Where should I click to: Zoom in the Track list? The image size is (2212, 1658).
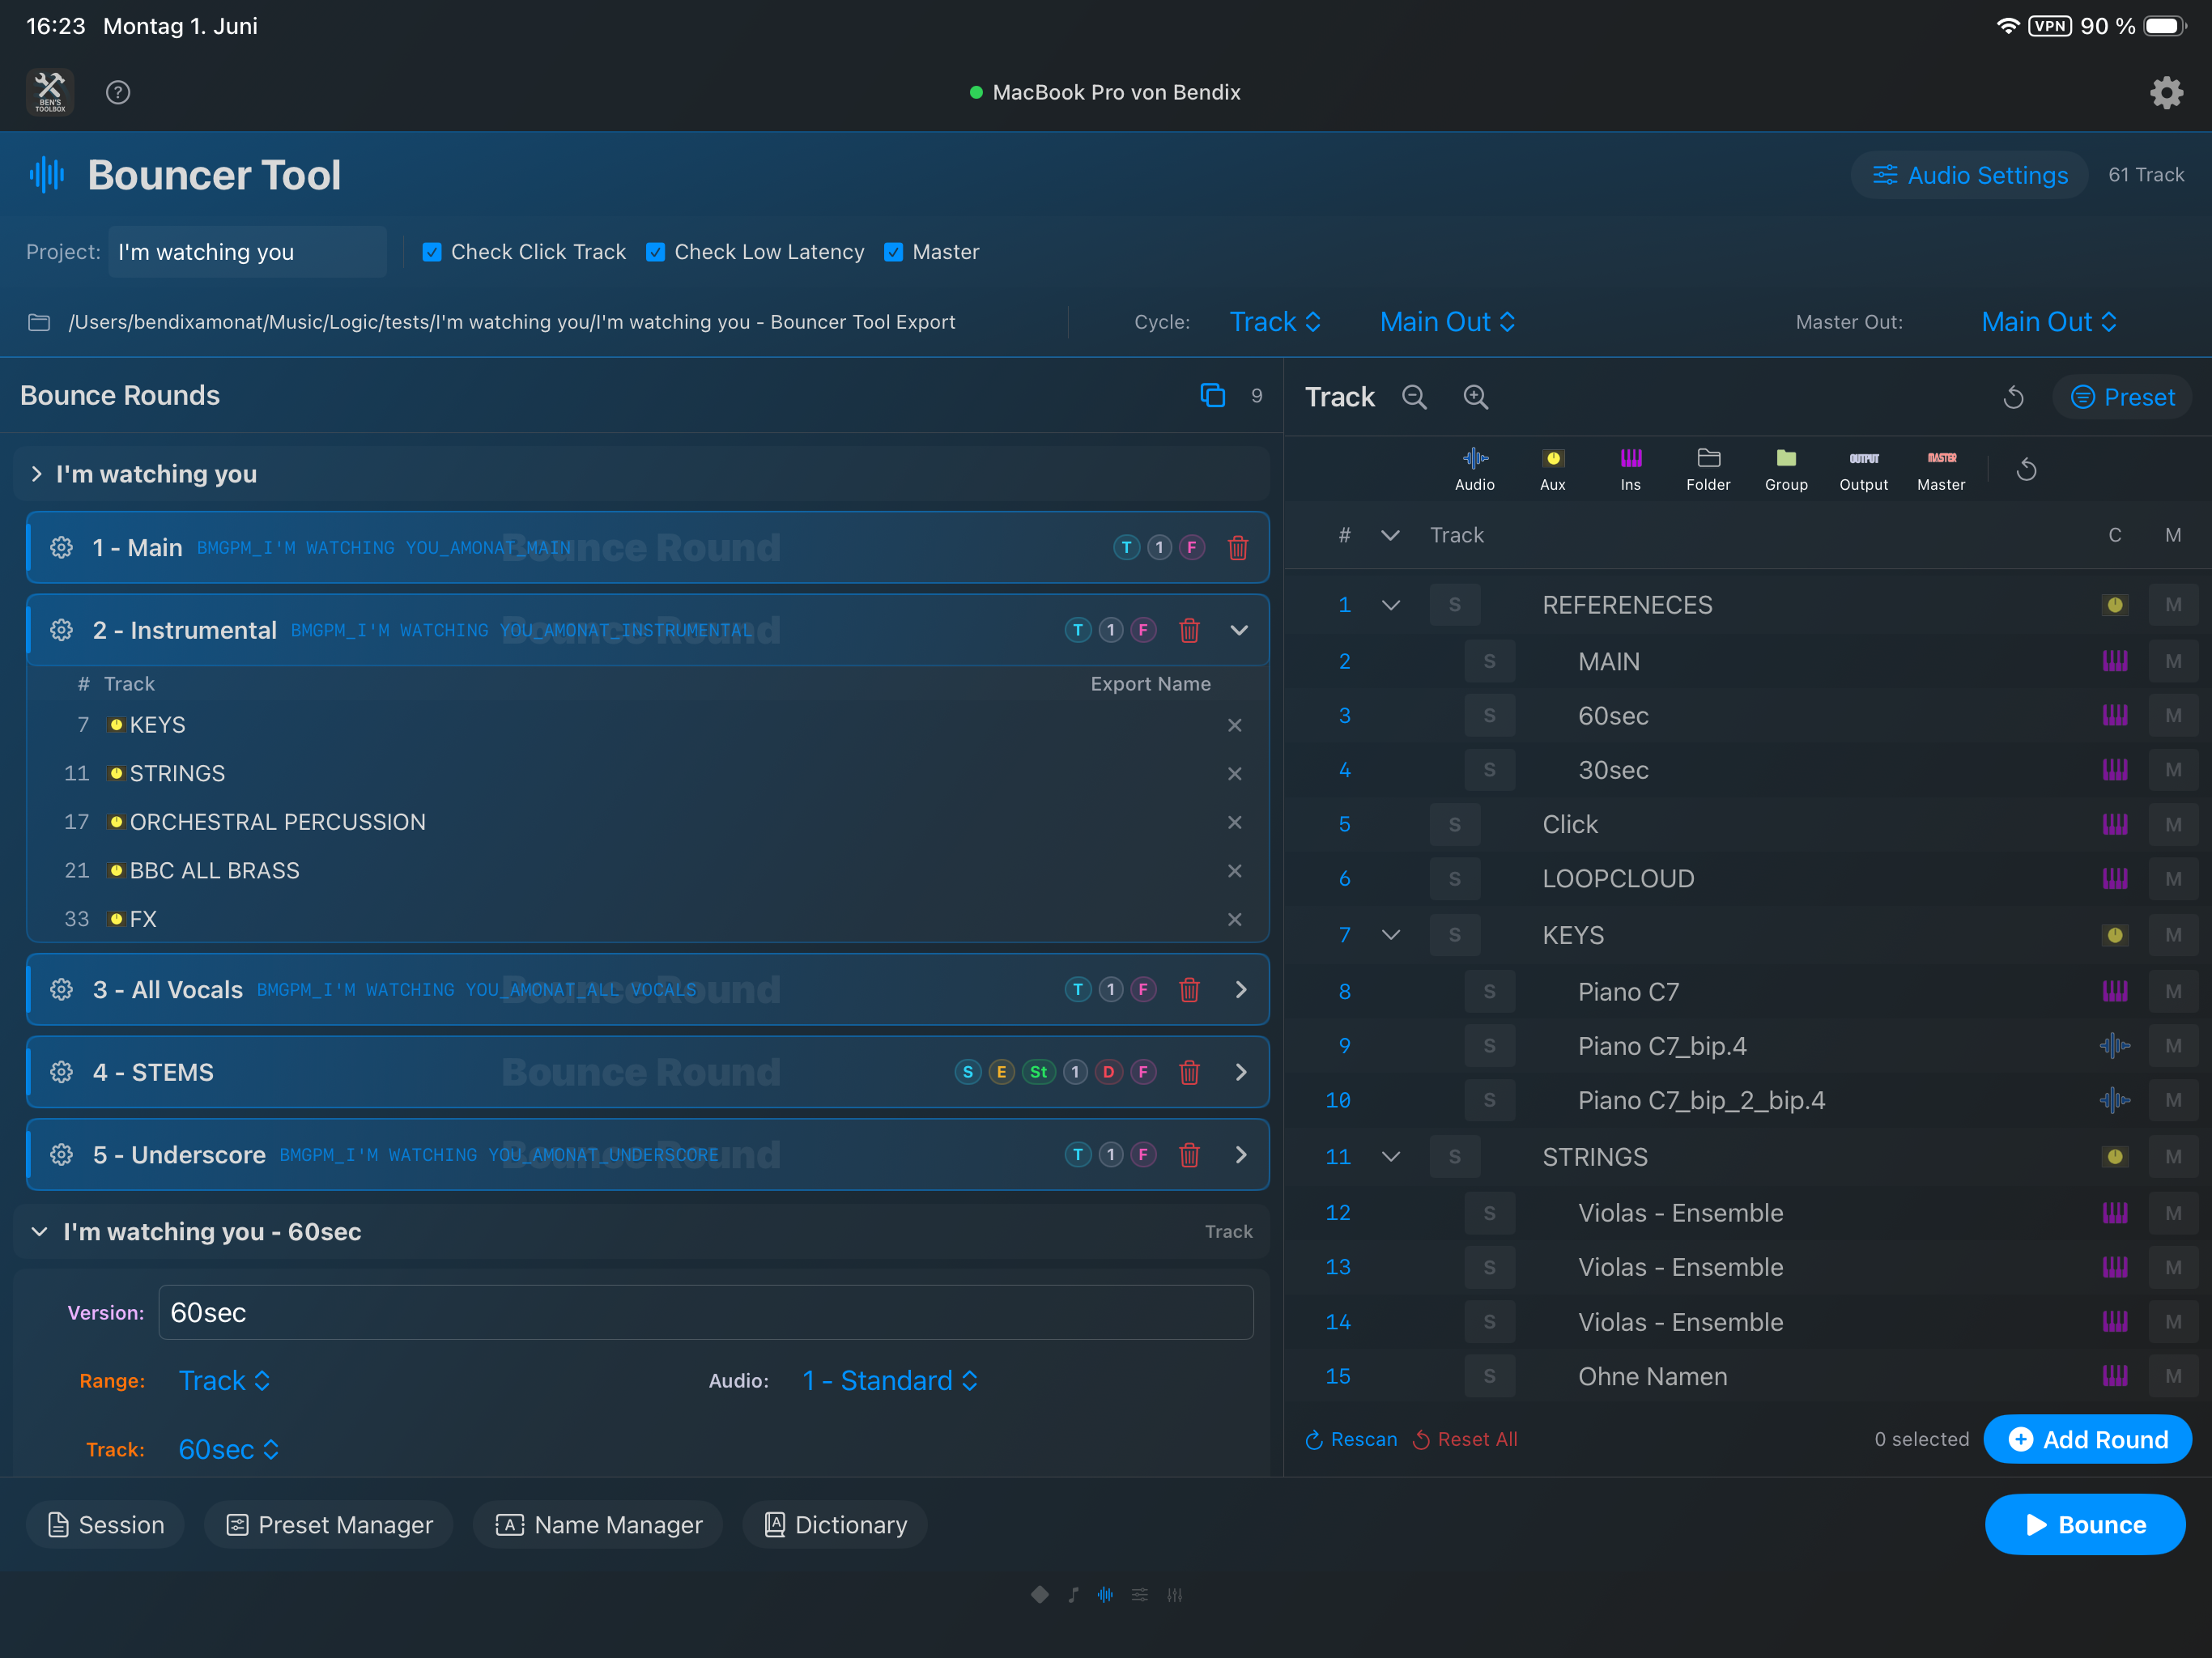(1476, 397)
